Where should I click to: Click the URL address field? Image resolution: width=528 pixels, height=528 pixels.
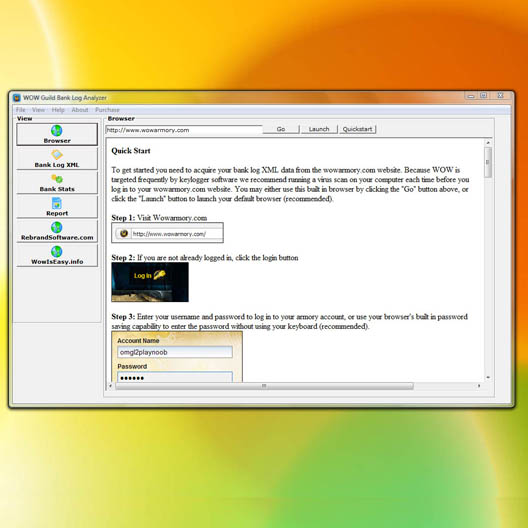pyautogui.click(x=184, y=130)
